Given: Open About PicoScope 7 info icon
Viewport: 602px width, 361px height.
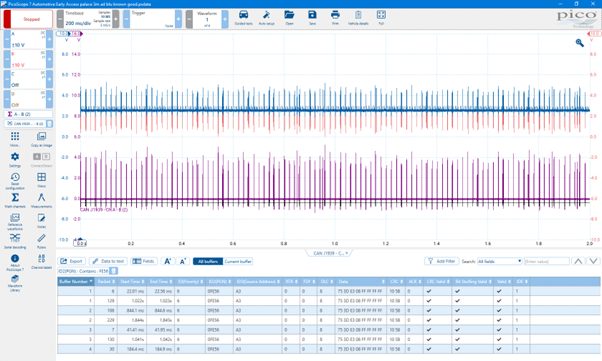Looking at the screenshot, I should point(15,262).
